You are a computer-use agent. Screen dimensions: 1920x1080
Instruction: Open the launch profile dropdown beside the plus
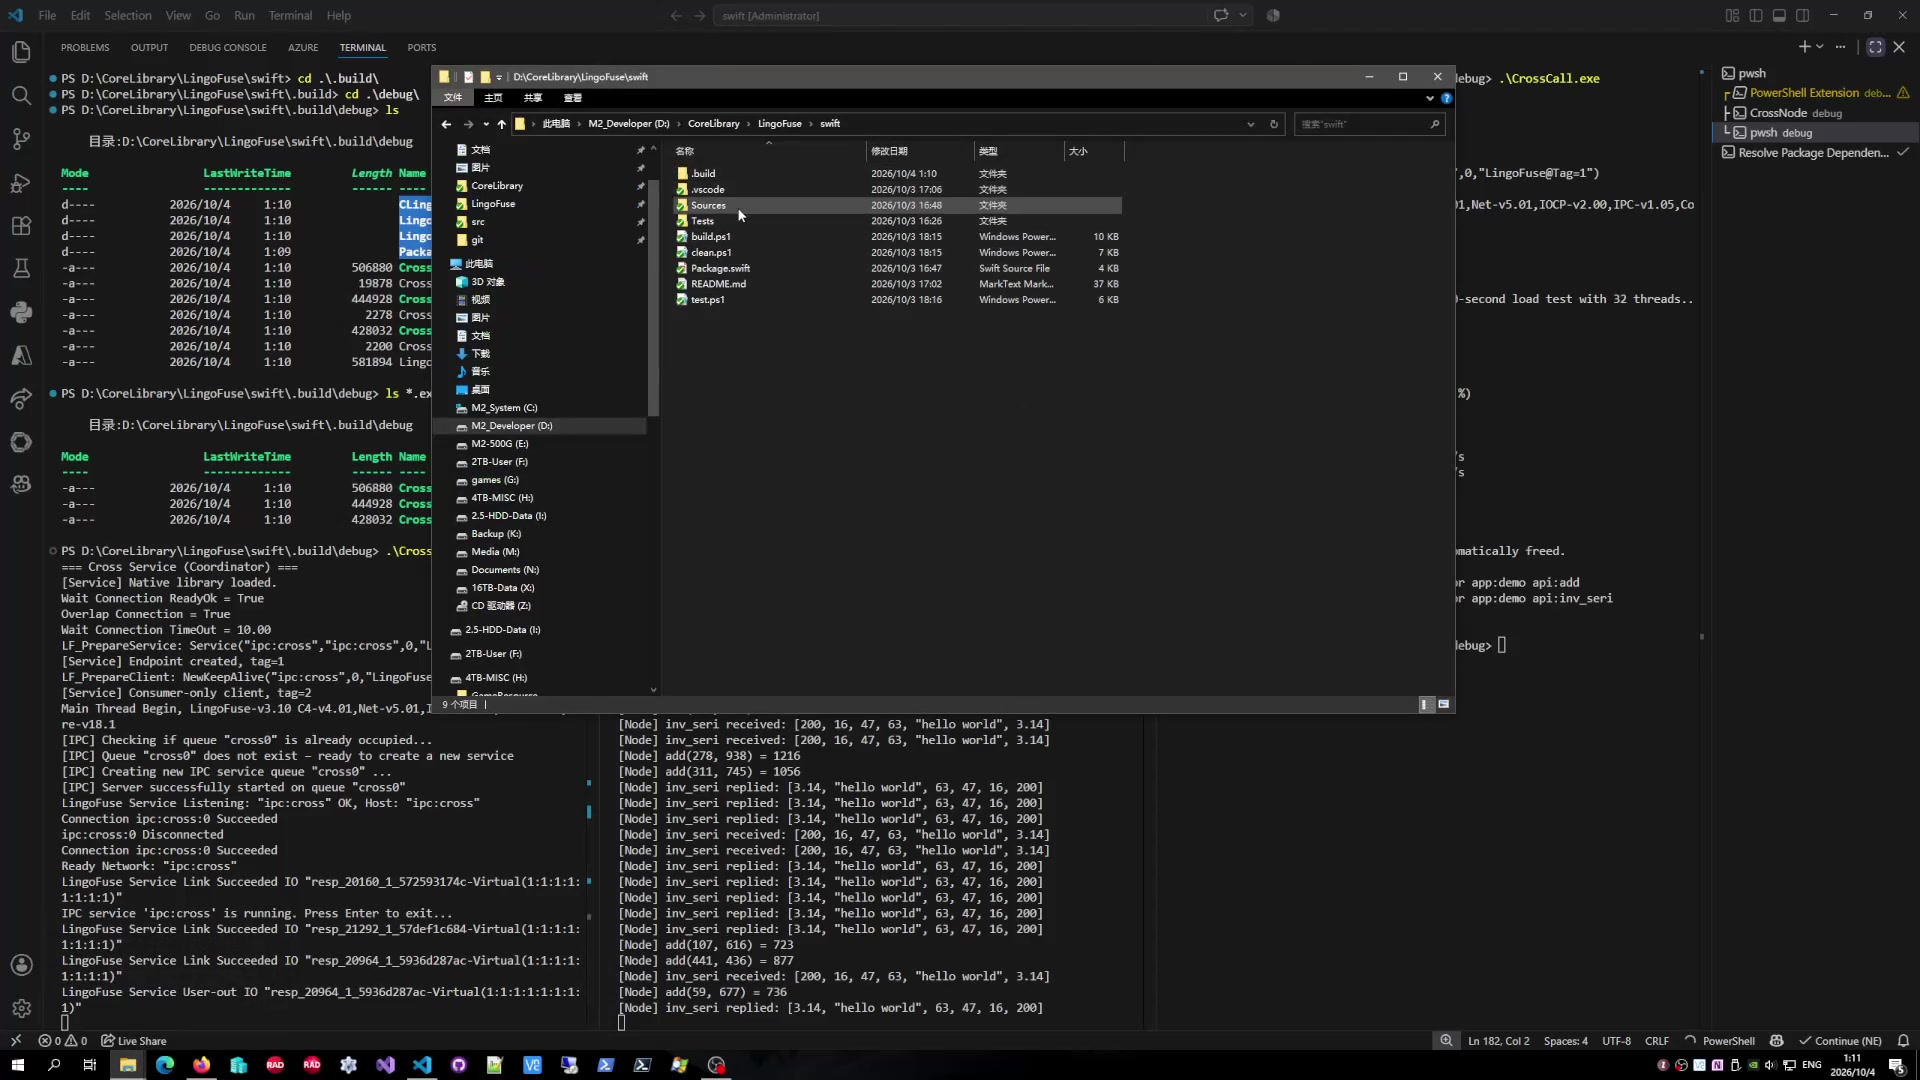(x=1820, y=47)
